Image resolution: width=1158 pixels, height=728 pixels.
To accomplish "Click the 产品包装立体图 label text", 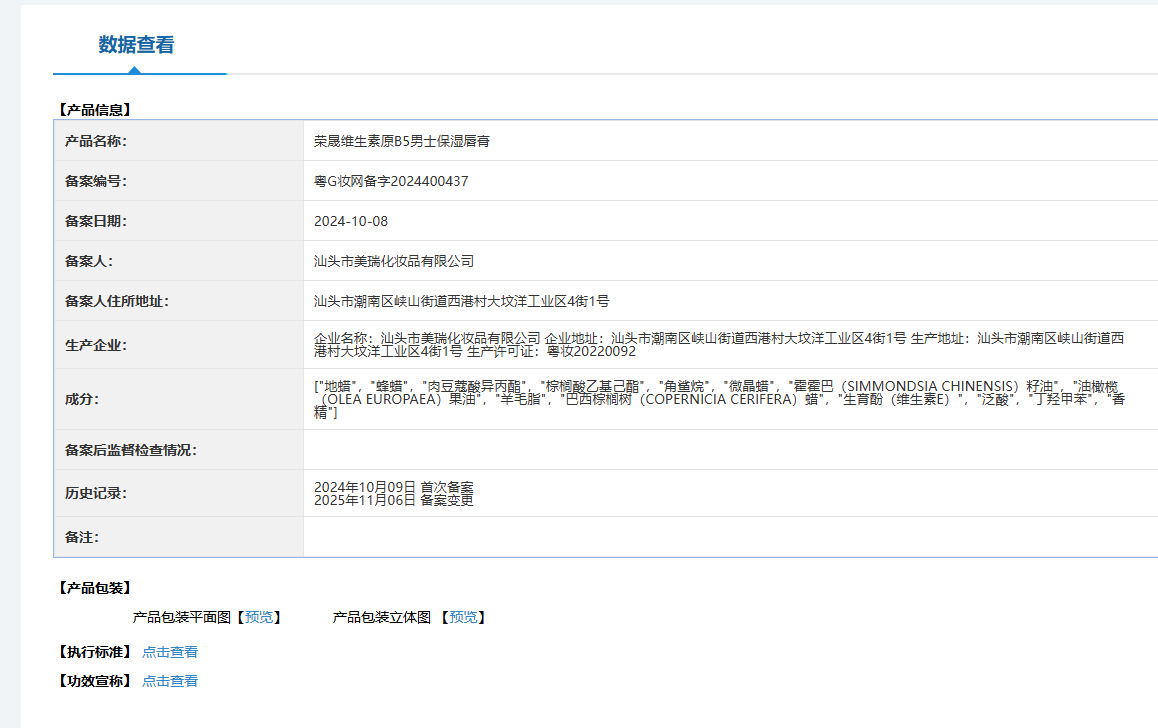I will (x=382, y=617).
